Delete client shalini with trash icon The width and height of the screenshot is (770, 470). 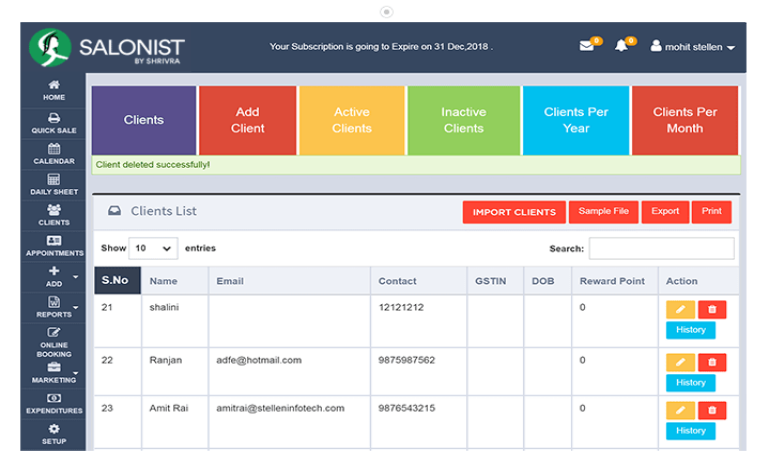click(712, 309)
